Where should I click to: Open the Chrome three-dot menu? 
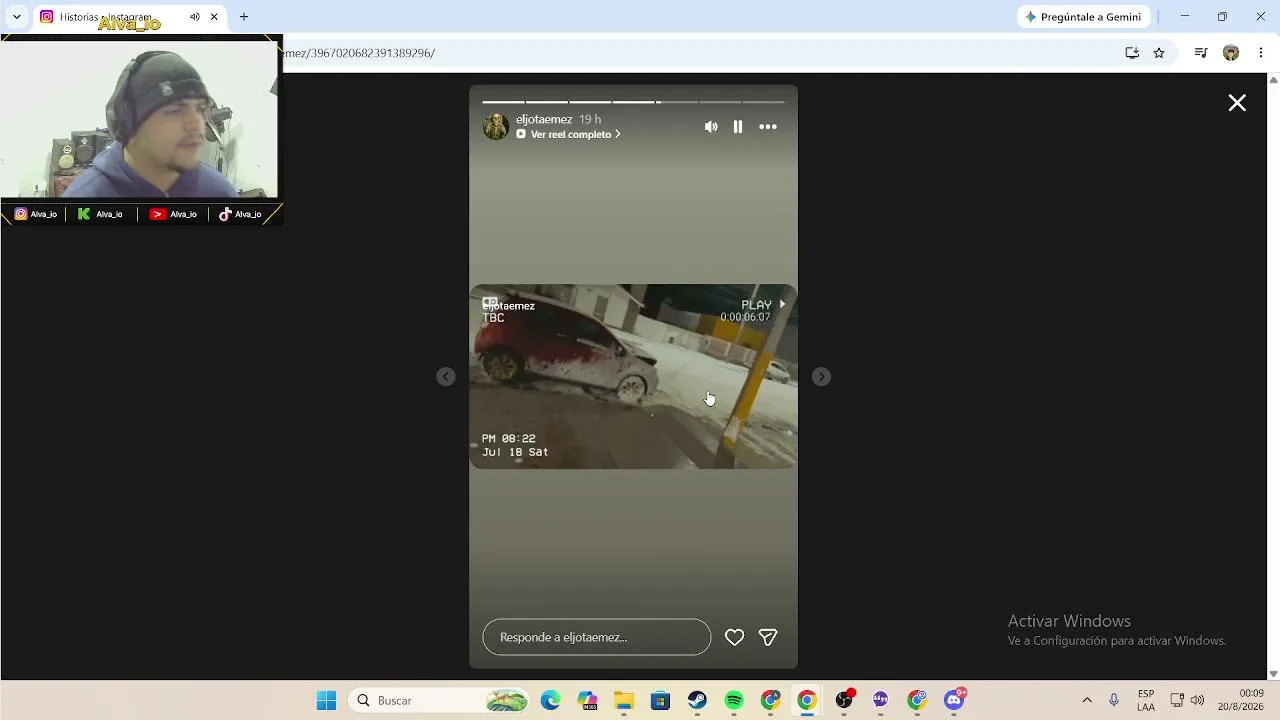point(1261,53)
